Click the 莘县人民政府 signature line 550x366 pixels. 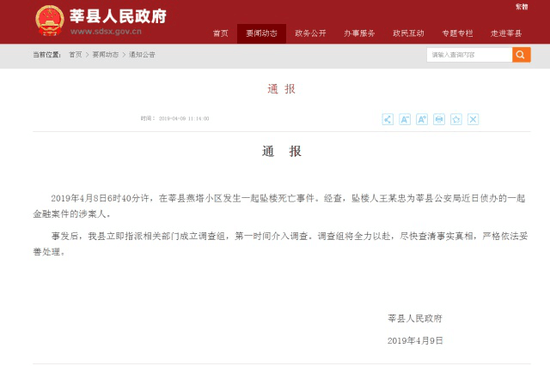click(415, 318)
